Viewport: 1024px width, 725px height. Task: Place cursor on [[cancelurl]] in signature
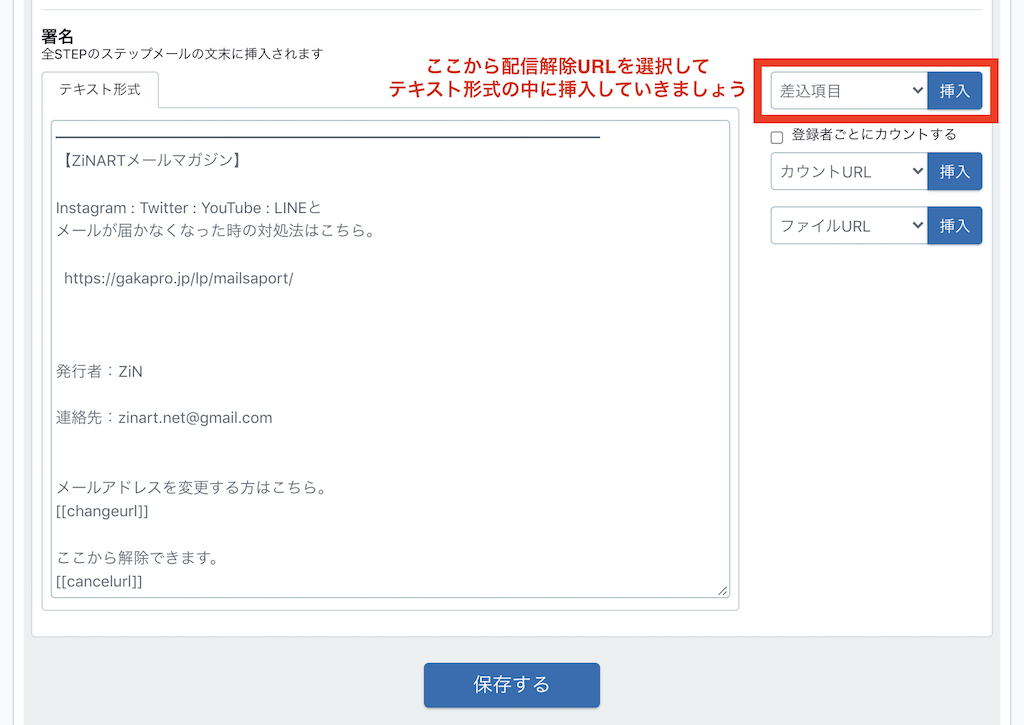point(99,580)
